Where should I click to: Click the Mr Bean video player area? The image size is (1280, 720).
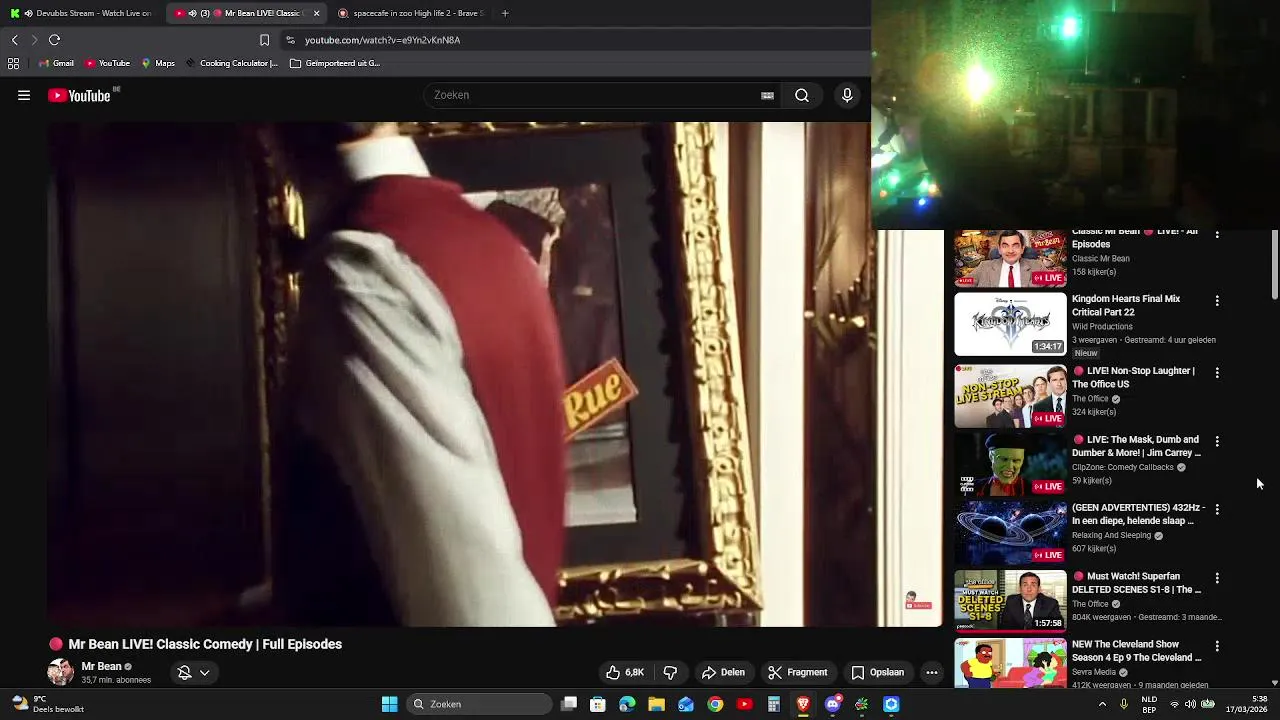494,374
